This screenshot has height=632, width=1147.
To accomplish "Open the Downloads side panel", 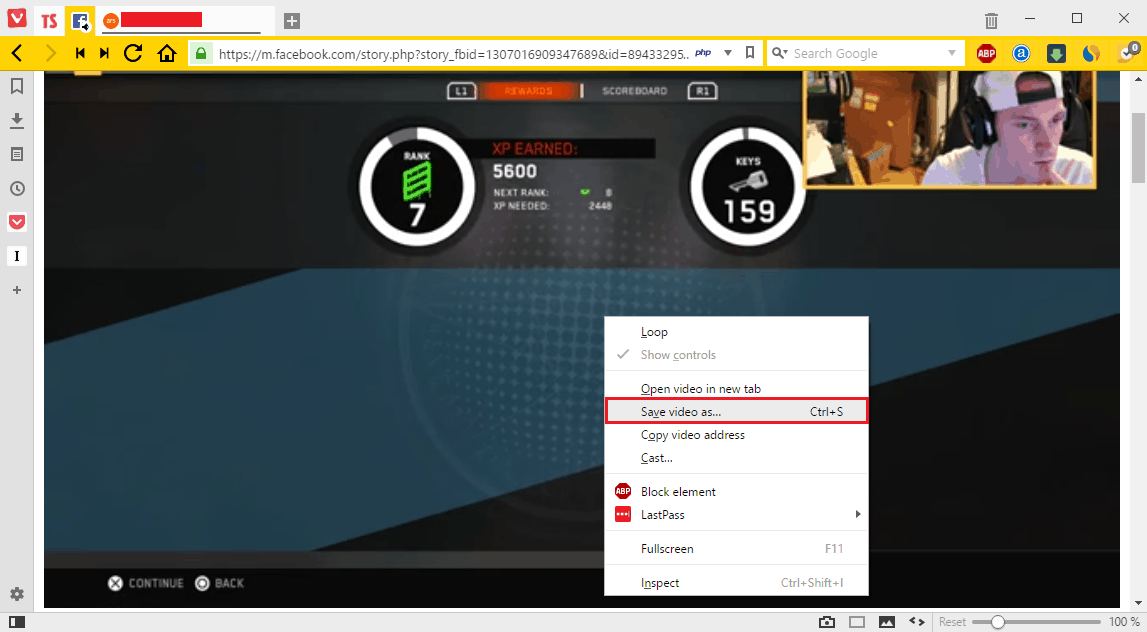I will tap(17, 121).
